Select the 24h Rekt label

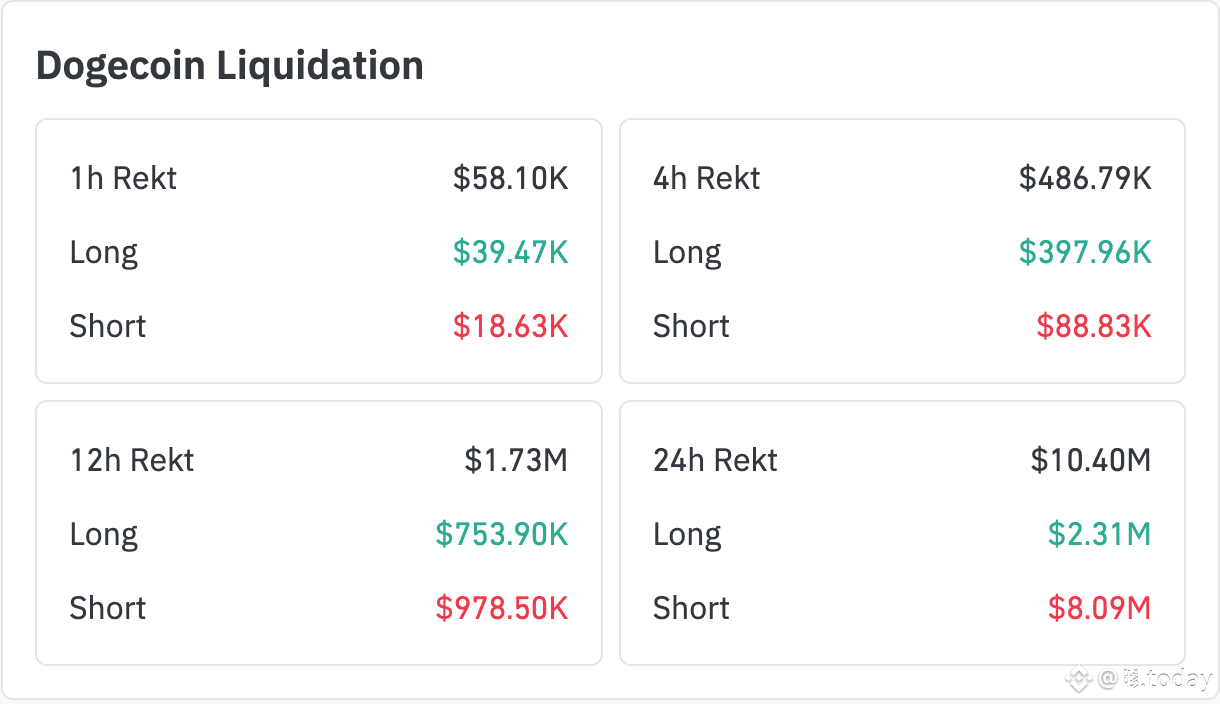point(715,461)
